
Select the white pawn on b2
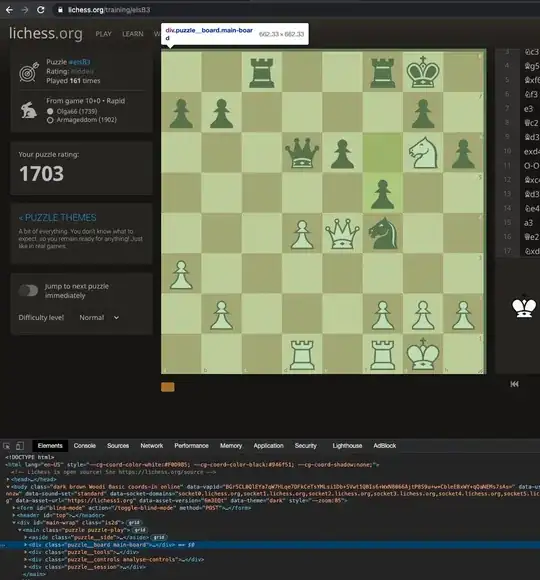[x=222, y=315]
